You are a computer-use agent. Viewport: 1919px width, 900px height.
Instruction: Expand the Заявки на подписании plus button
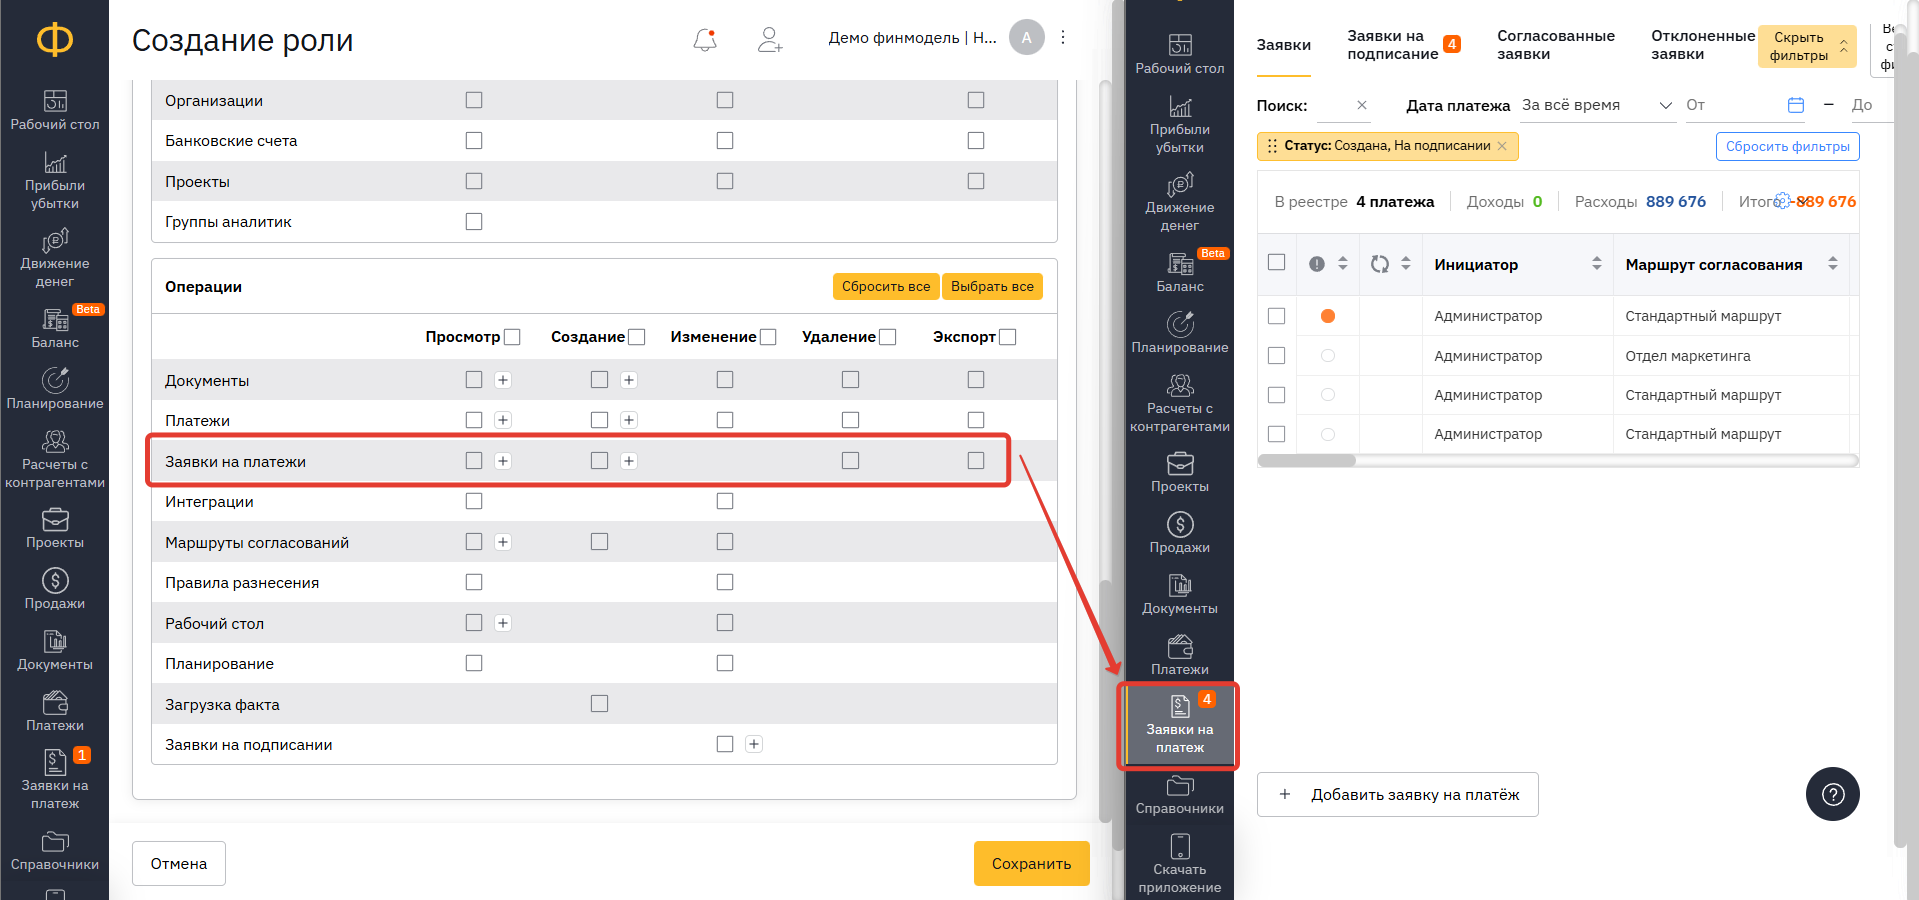[754, 744]
